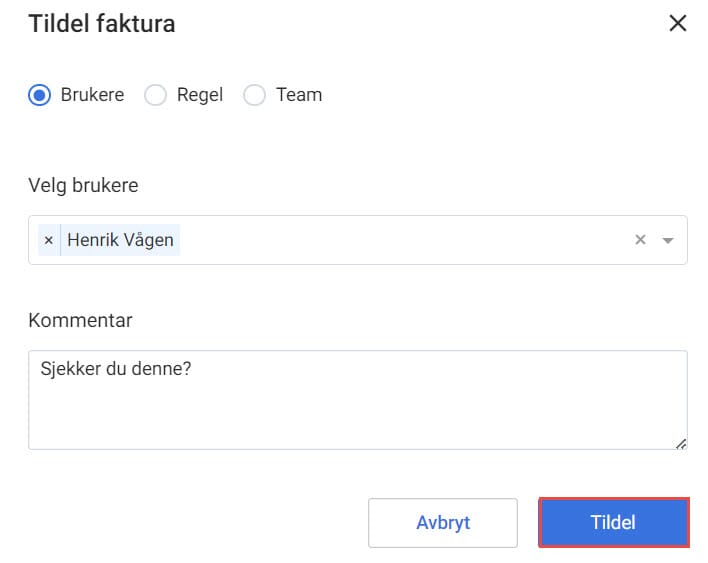Select the Team radio button
The height and width of the screenshot is (563, 708).
click(x=254, y=95)
